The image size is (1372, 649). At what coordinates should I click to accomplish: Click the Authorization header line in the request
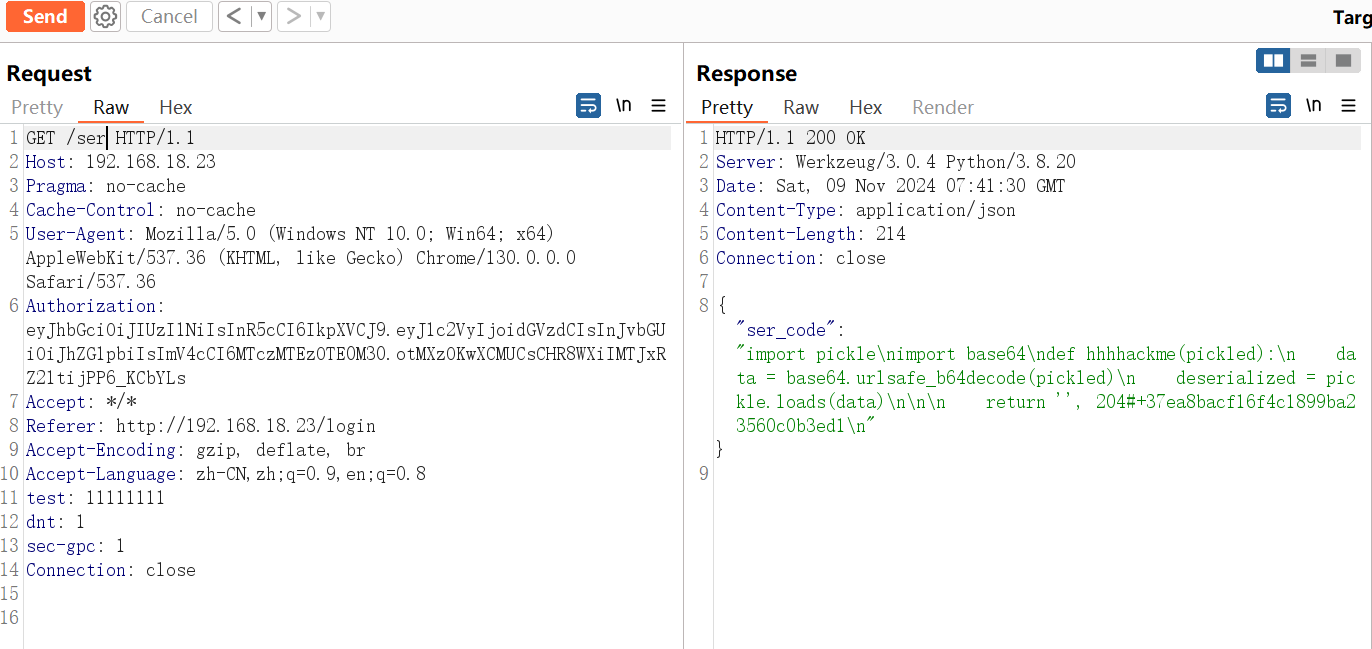click(x=92, y=306)
